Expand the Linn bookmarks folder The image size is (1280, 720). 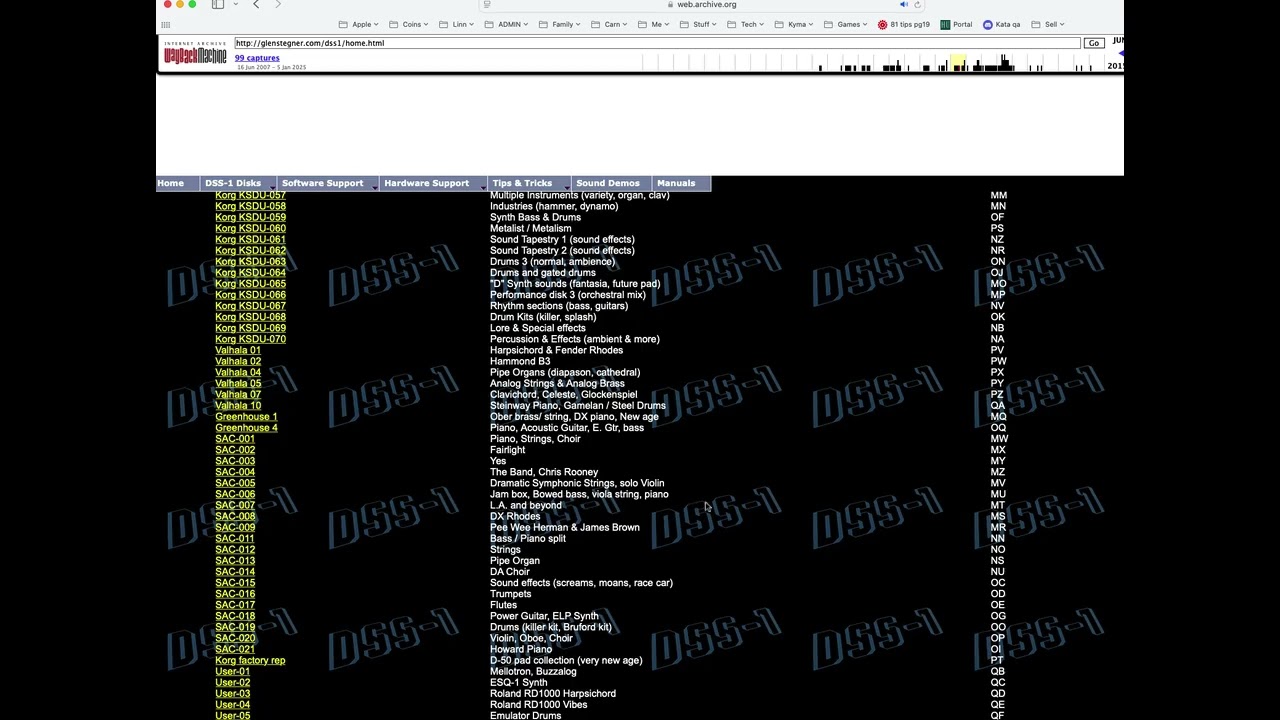[x=457, y=24]
